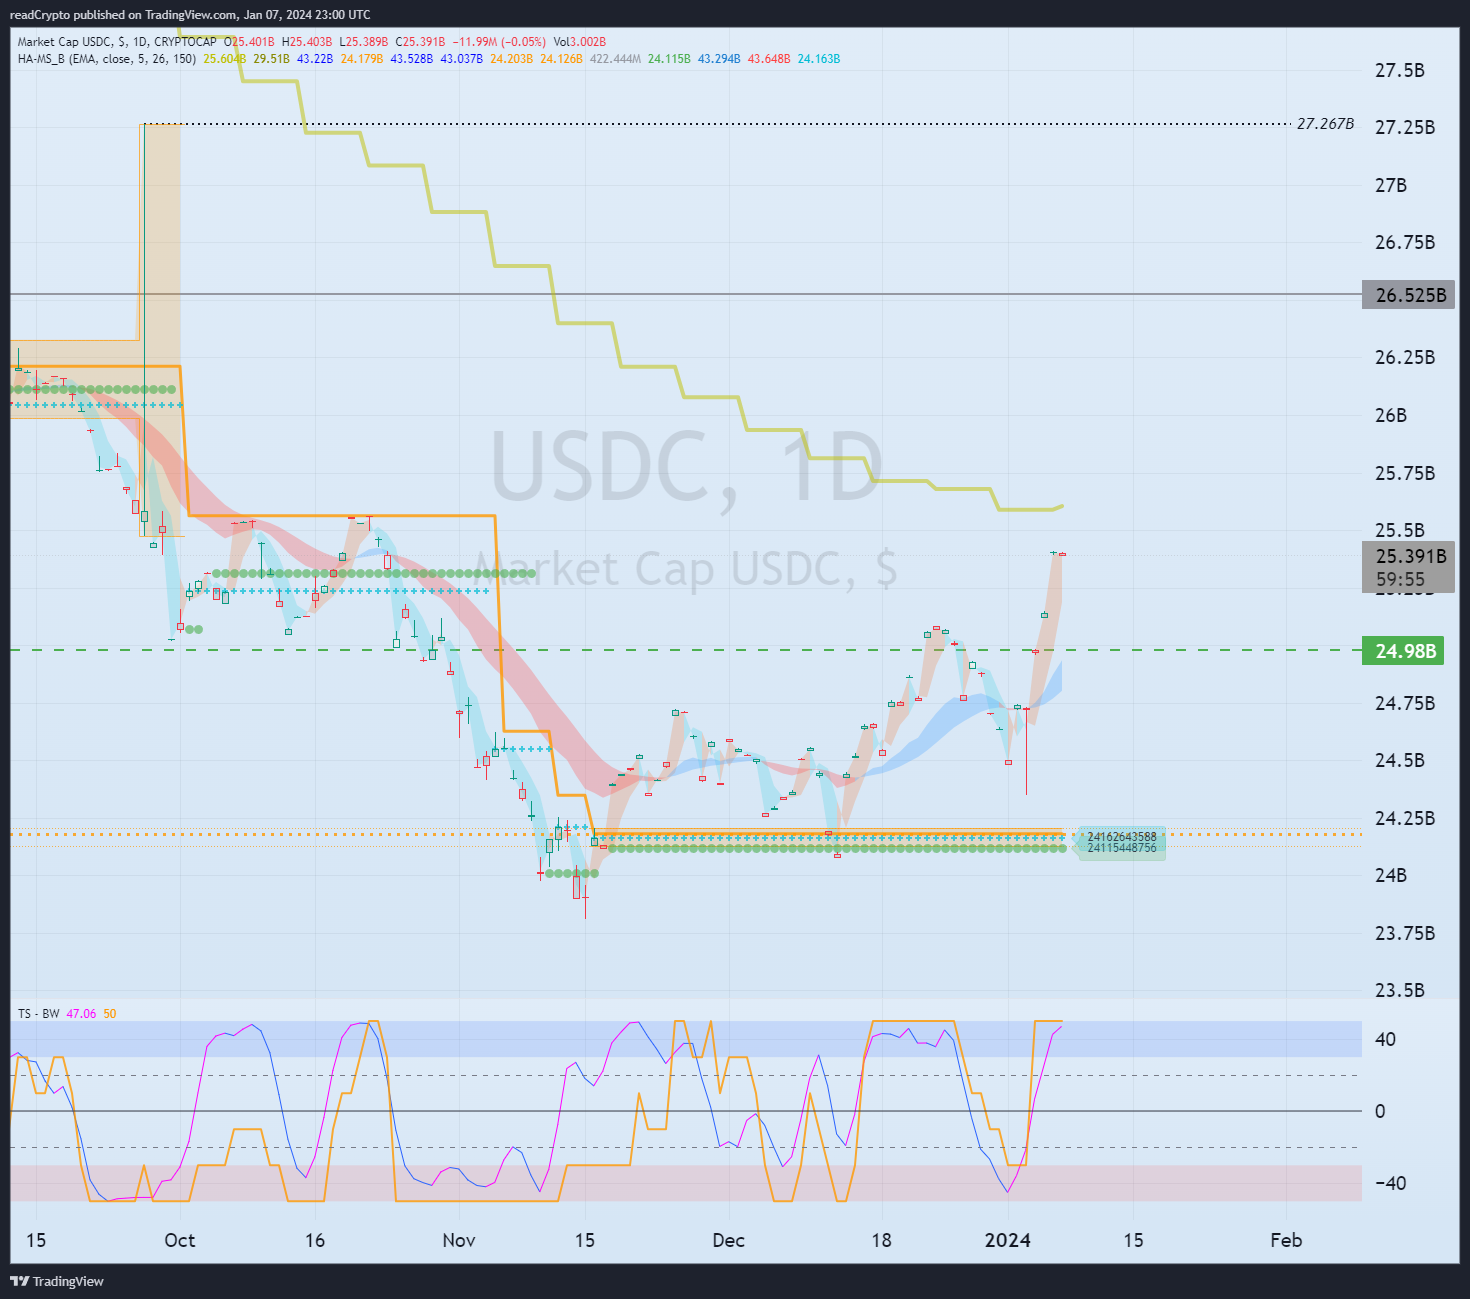Click the 24.203B indicator value
Image resolution: width=1470 pixels, height=1299 pixels.
512,59
